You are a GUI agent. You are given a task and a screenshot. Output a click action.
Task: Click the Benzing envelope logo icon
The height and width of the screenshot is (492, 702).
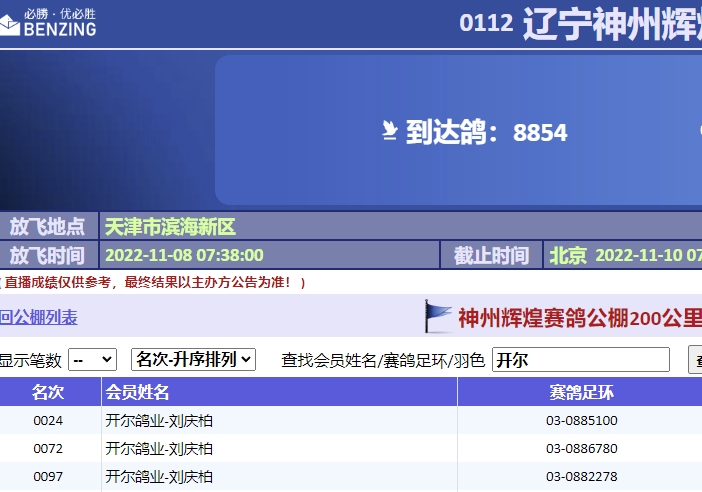pyautogui.click(x=10, y=24)
